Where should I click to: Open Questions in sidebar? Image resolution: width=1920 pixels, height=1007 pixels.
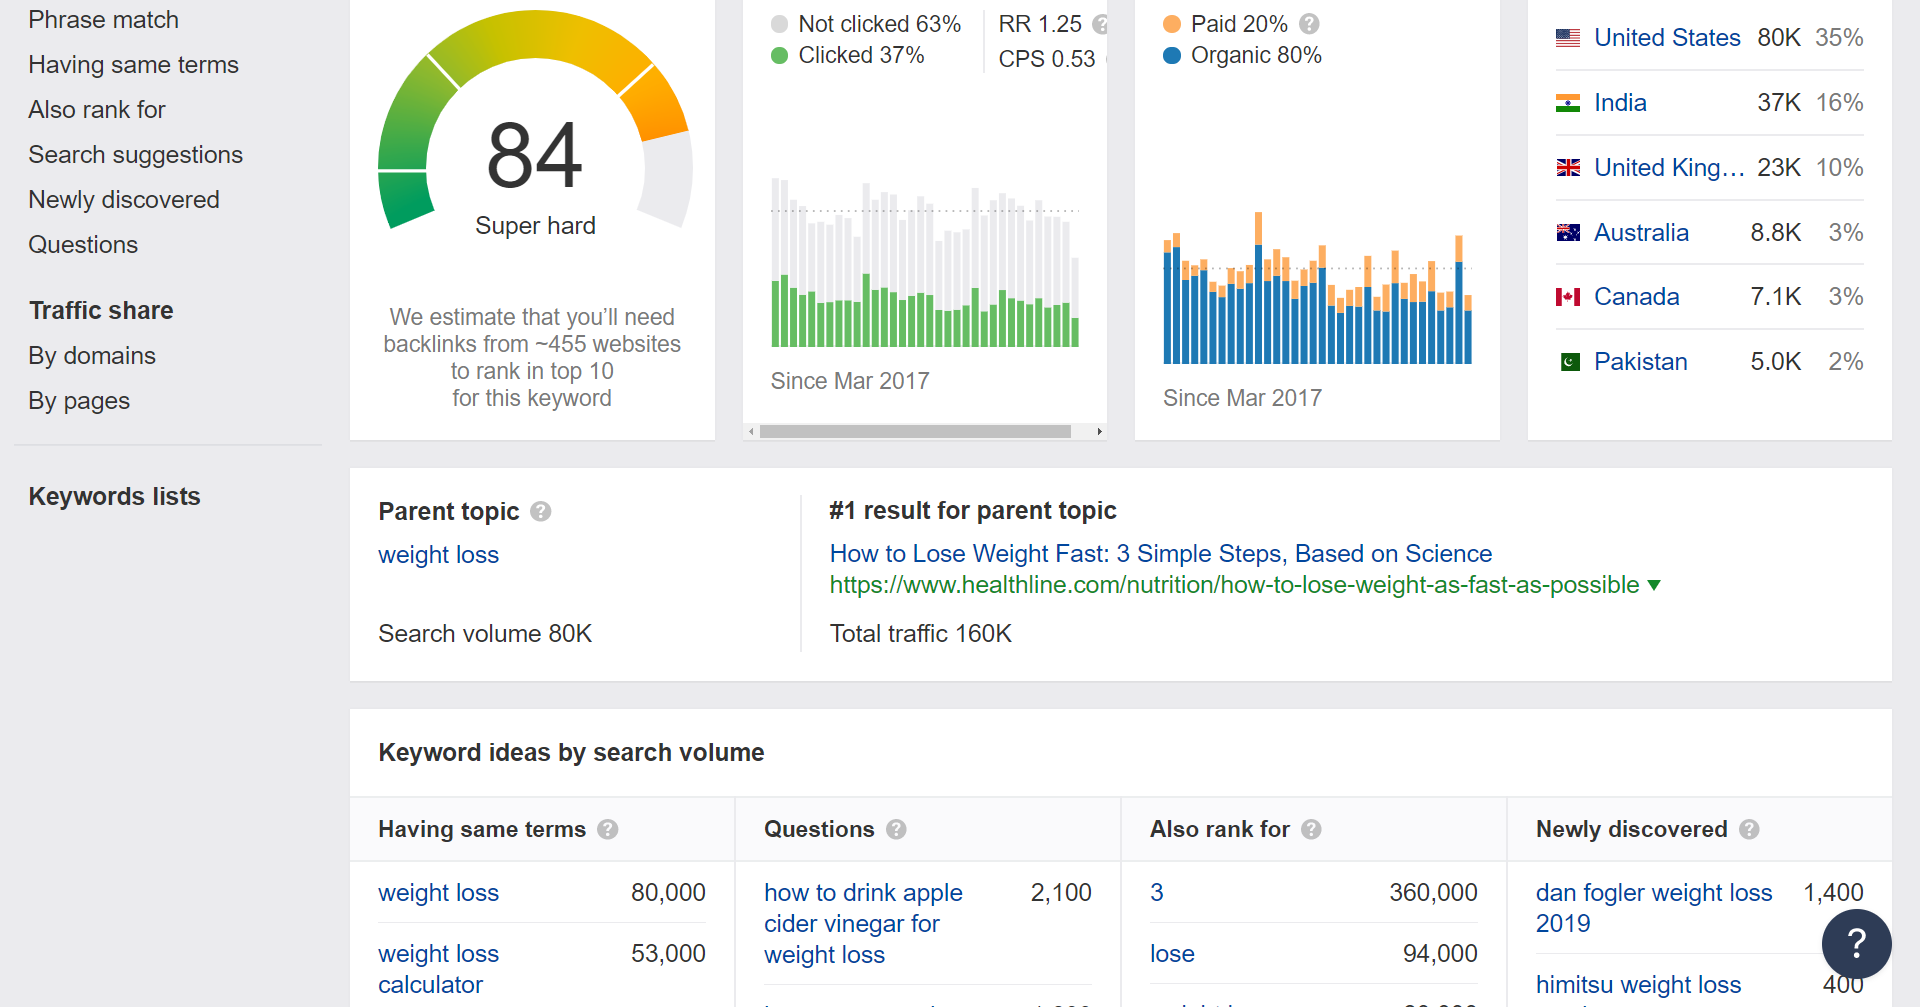click(83, 245)
